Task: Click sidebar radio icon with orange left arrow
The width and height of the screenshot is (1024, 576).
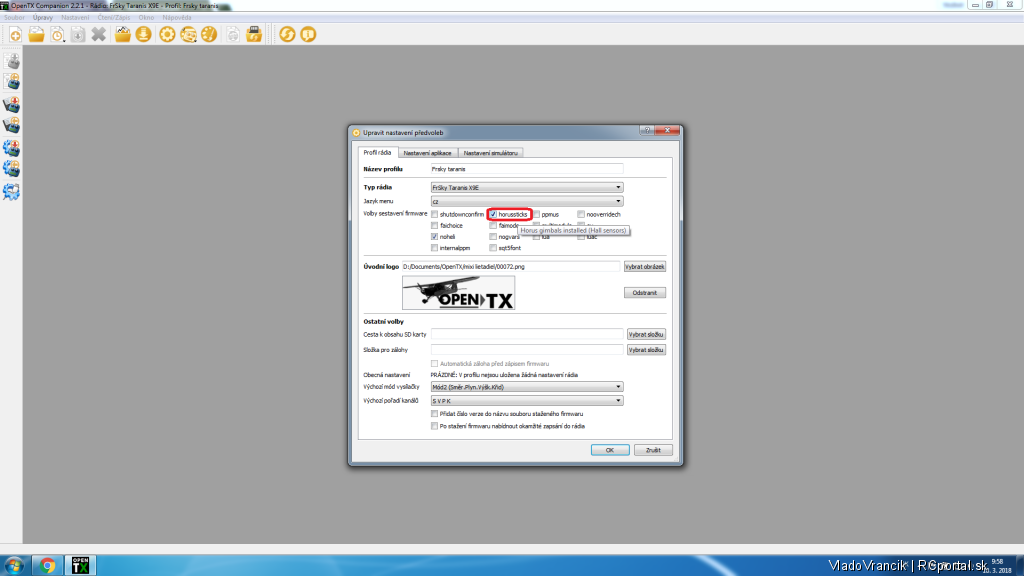Action: [12, 125]
